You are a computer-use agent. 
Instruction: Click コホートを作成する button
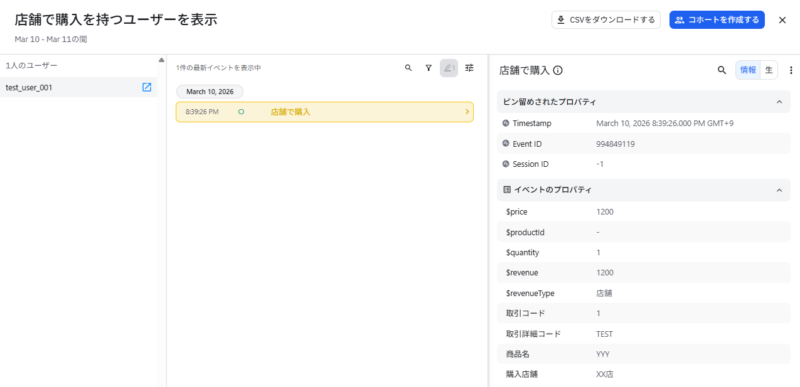pyautogui.click(x=717, y=20)
